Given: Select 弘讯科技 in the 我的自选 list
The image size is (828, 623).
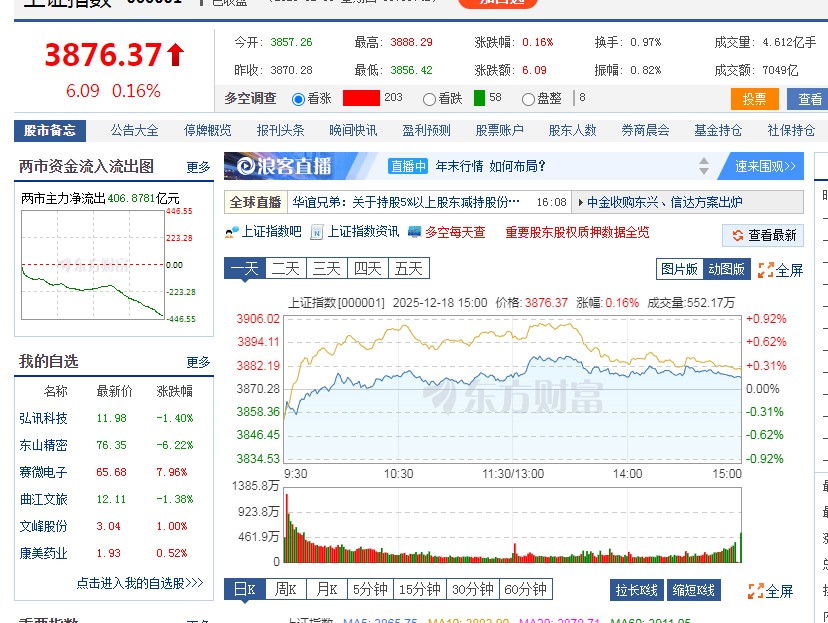Looking at the screenshot, I should pos(42,417).
